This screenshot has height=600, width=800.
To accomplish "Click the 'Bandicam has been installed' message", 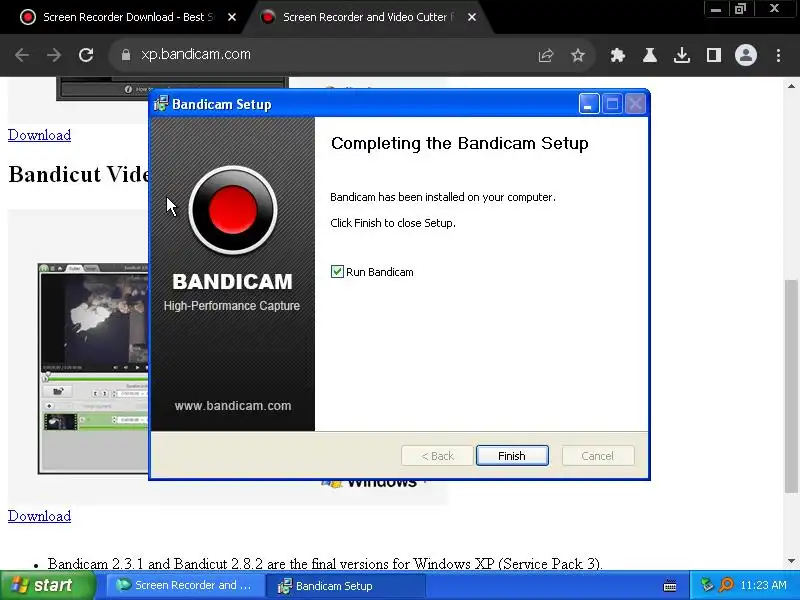I will coord(443,197).
